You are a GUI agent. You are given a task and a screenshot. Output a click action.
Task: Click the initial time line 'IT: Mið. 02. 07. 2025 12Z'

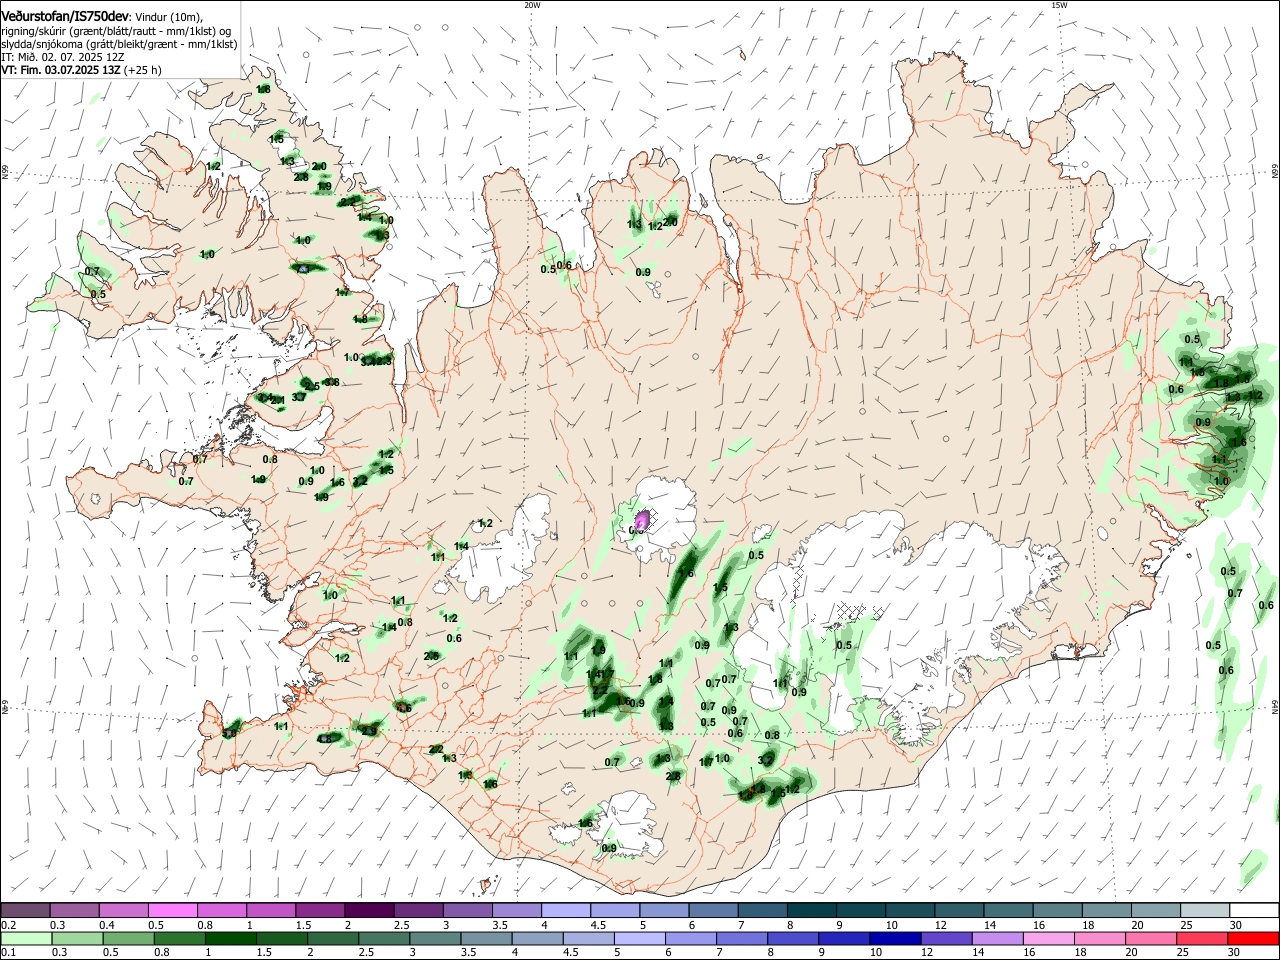point(63,57)
